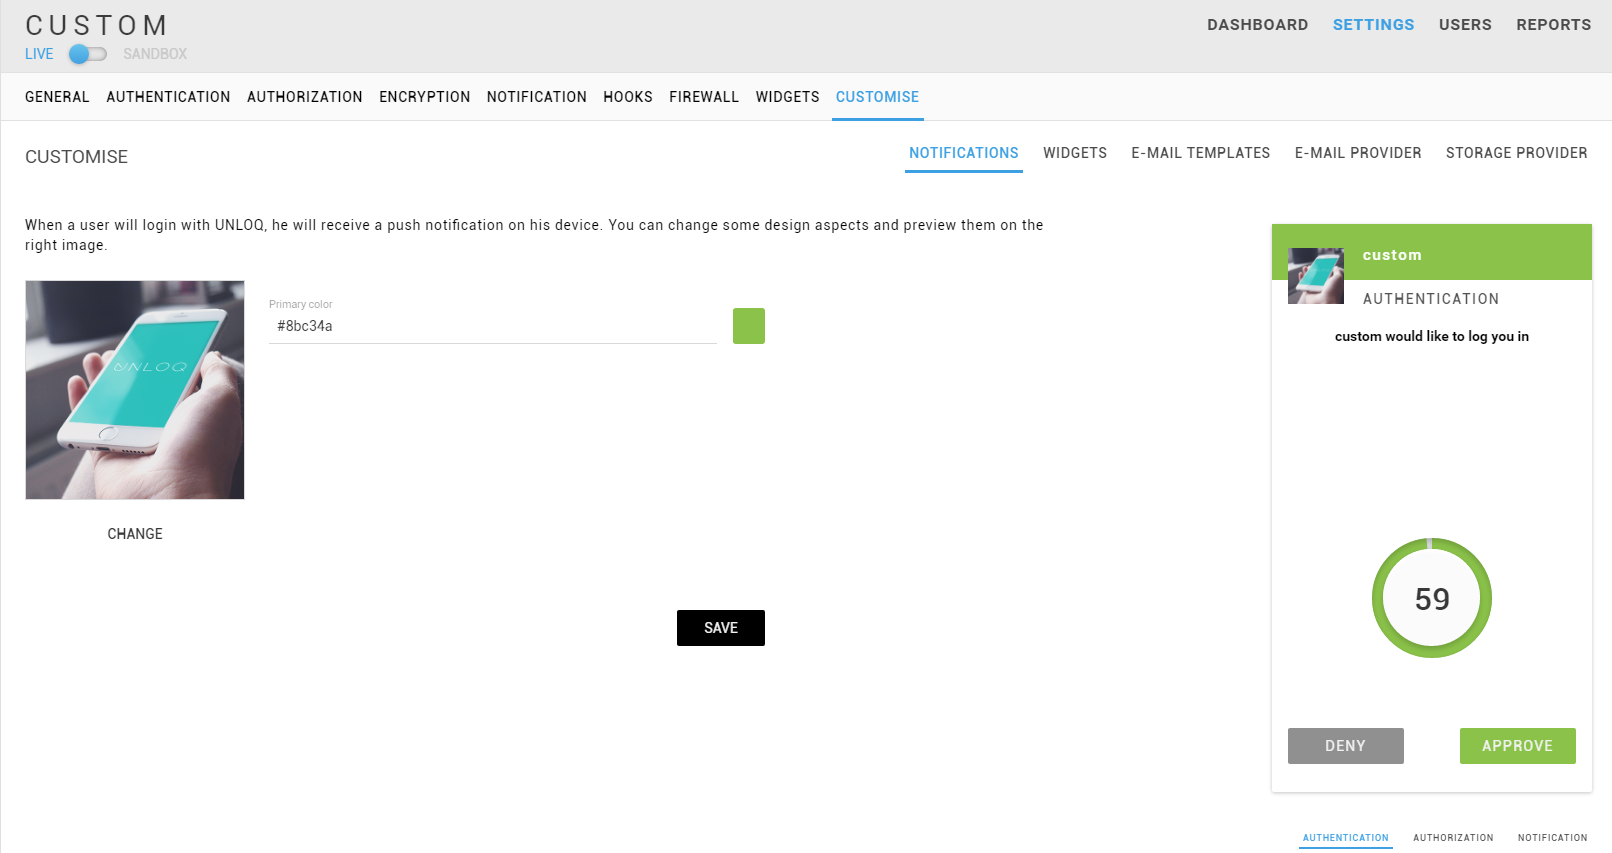Click the AUTHENTICATION heading in preview card
Screen dimensions: 1612x853
1431,299
